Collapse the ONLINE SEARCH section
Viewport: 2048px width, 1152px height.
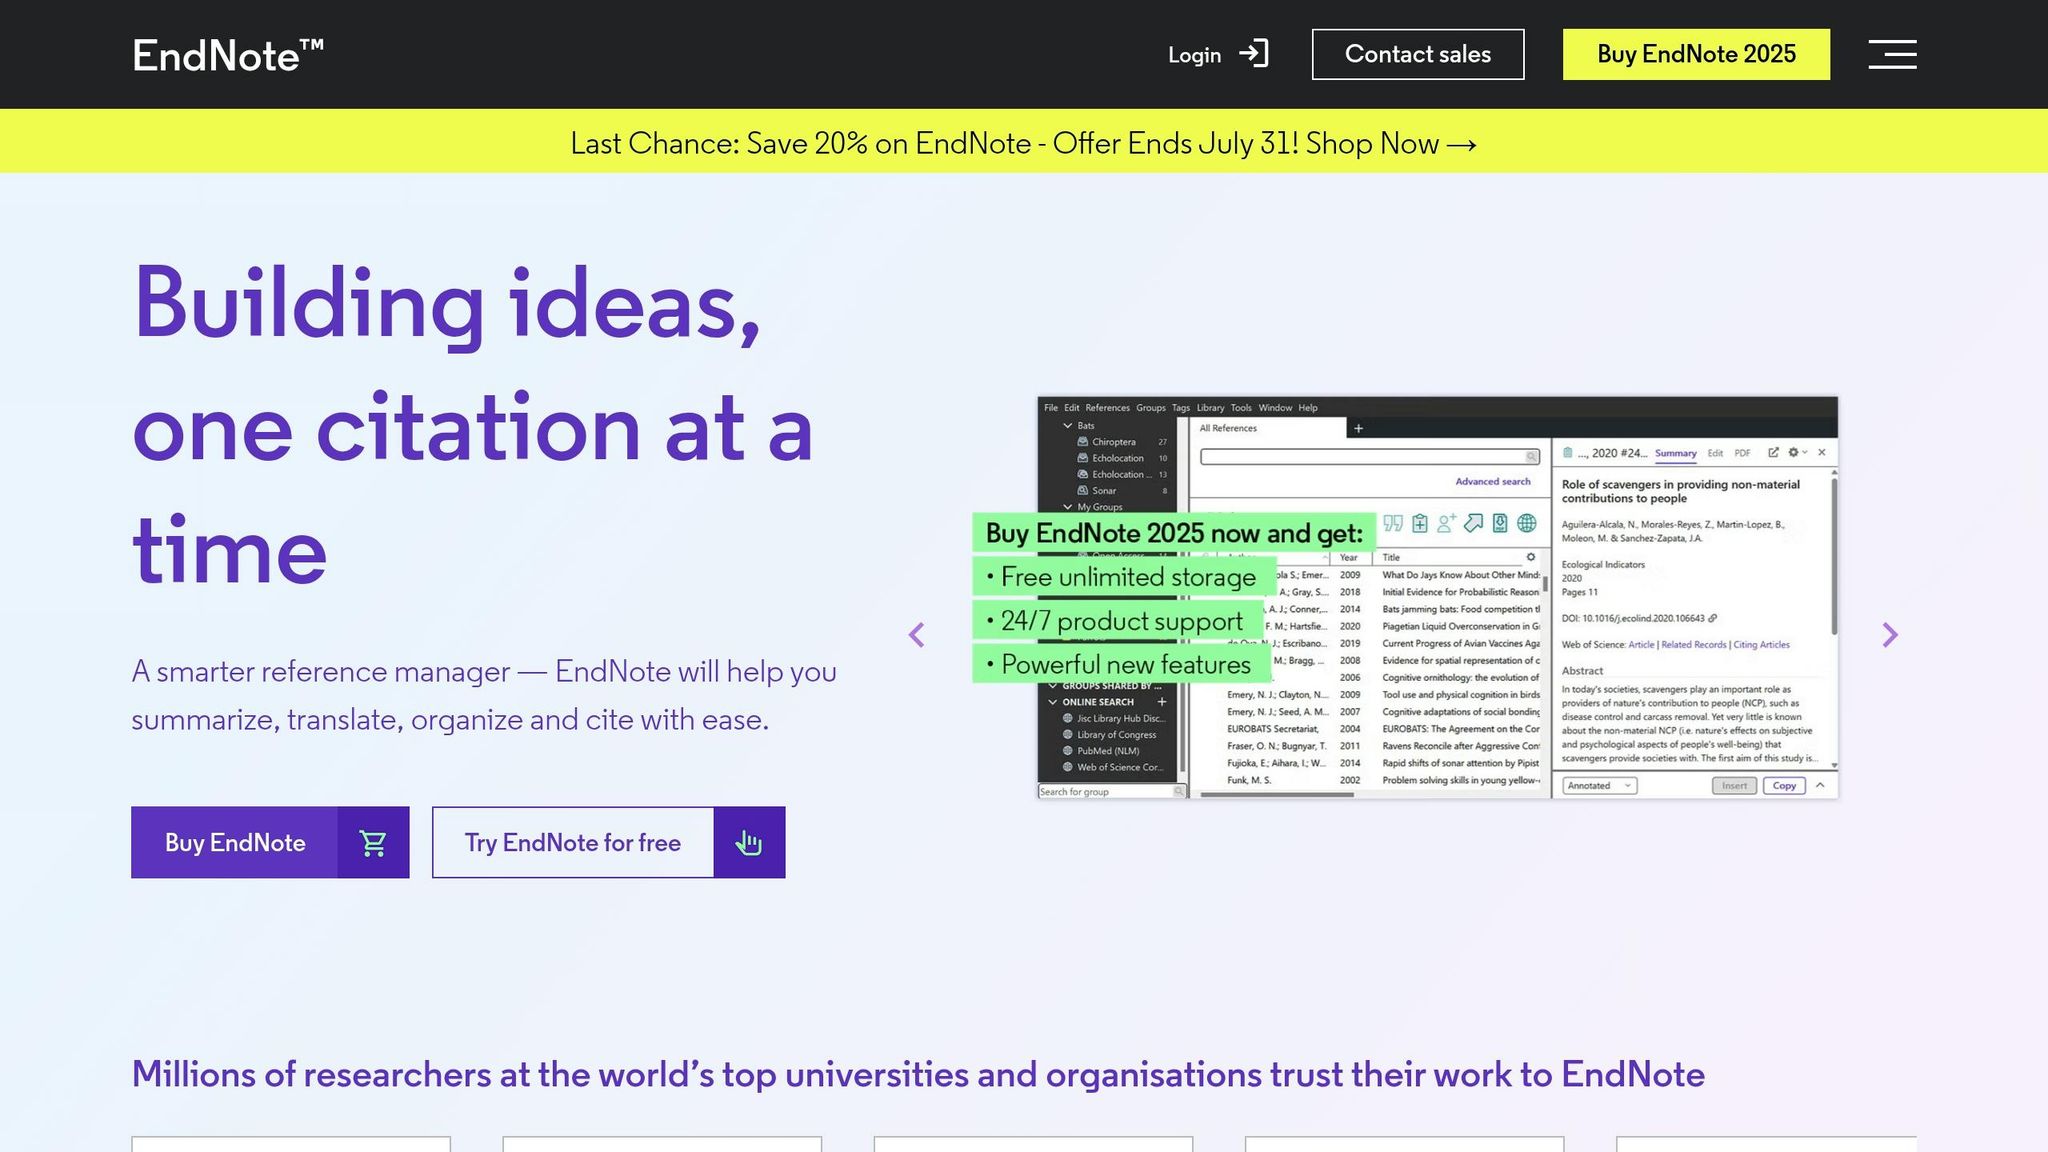(1053, 702)
